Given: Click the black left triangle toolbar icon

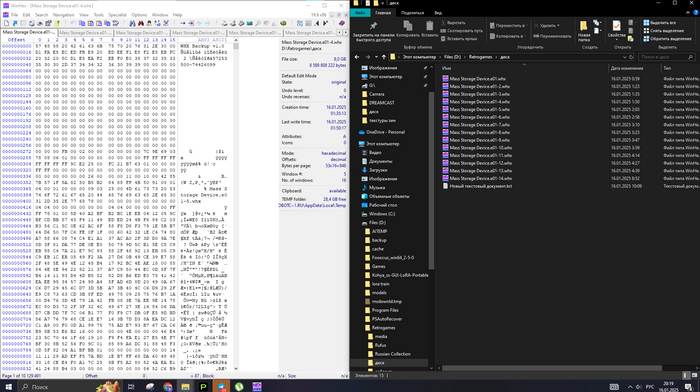Looking at the screenshot, I should pos(317,23).
